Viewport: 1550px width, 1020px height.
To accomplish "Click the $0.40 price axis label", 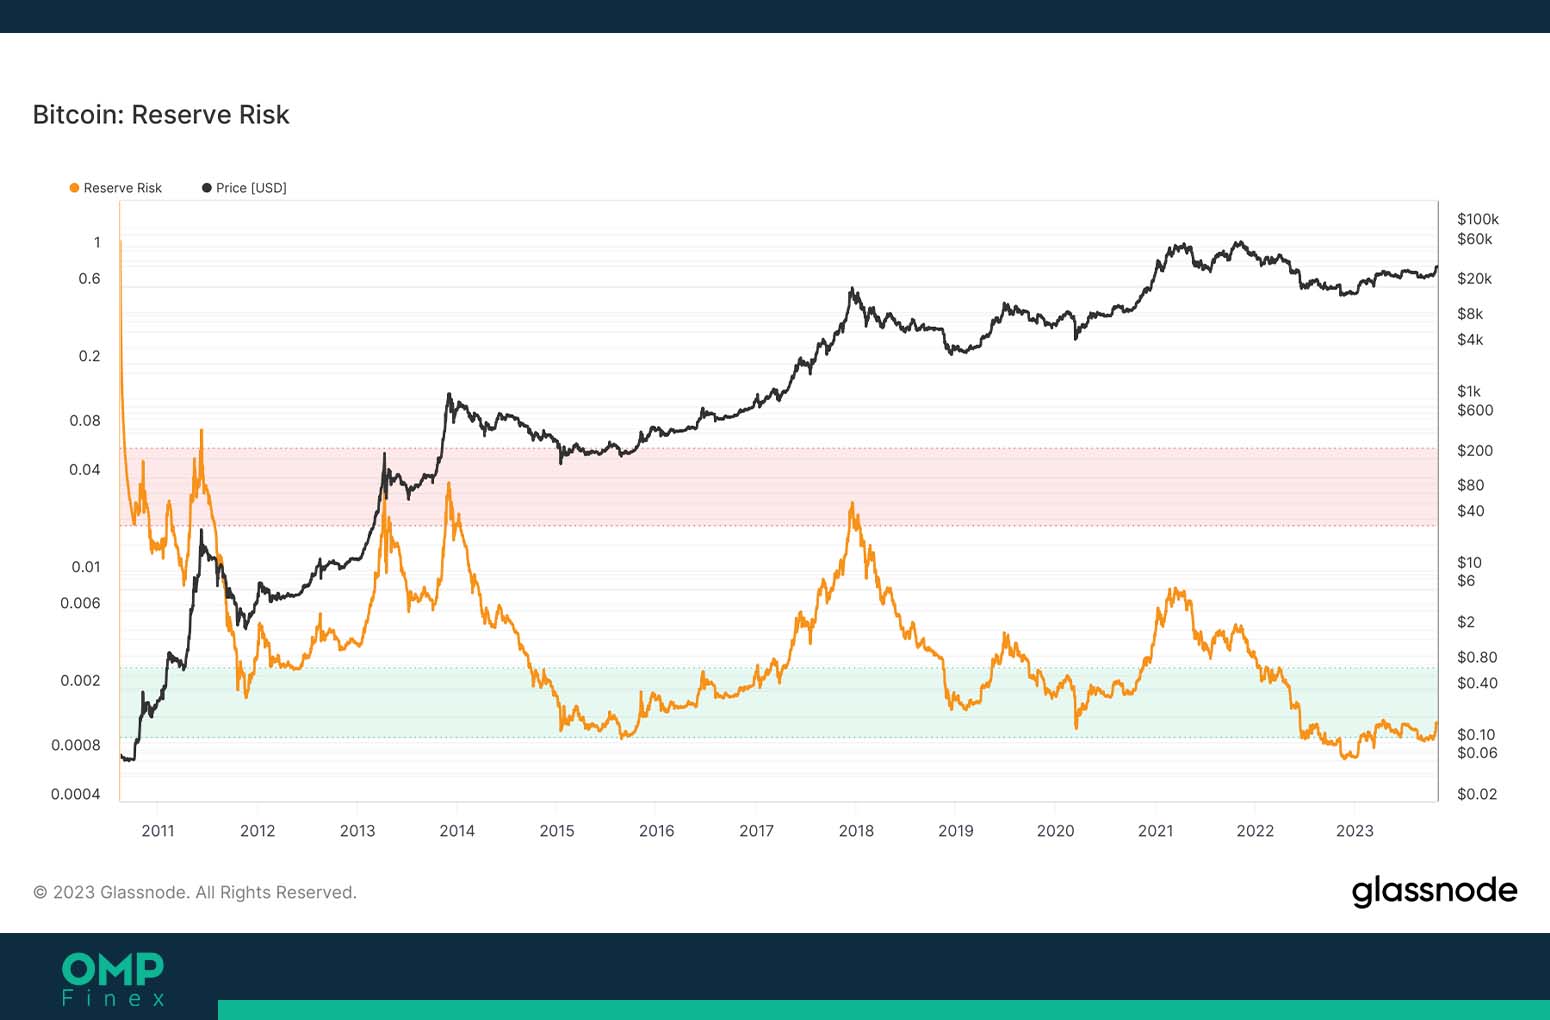I will [1477, 683].
